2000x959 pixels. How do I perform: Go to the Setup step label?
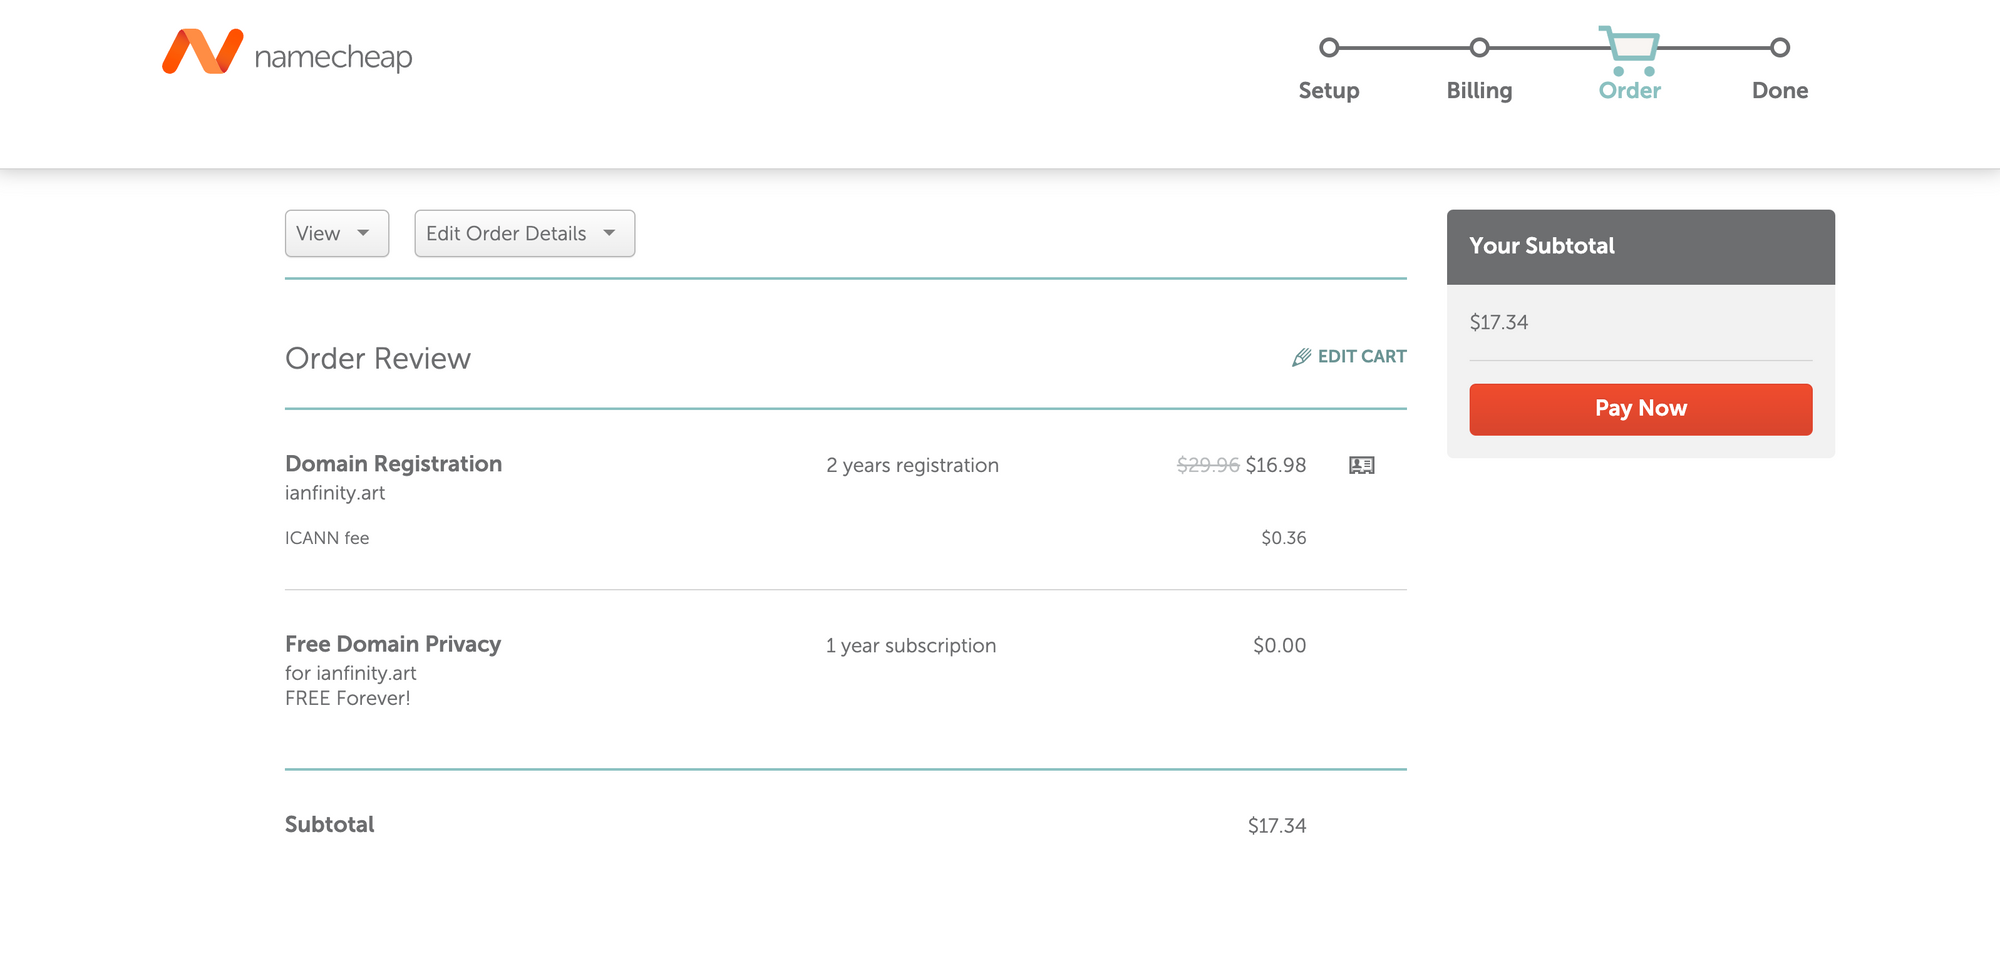1329,90
